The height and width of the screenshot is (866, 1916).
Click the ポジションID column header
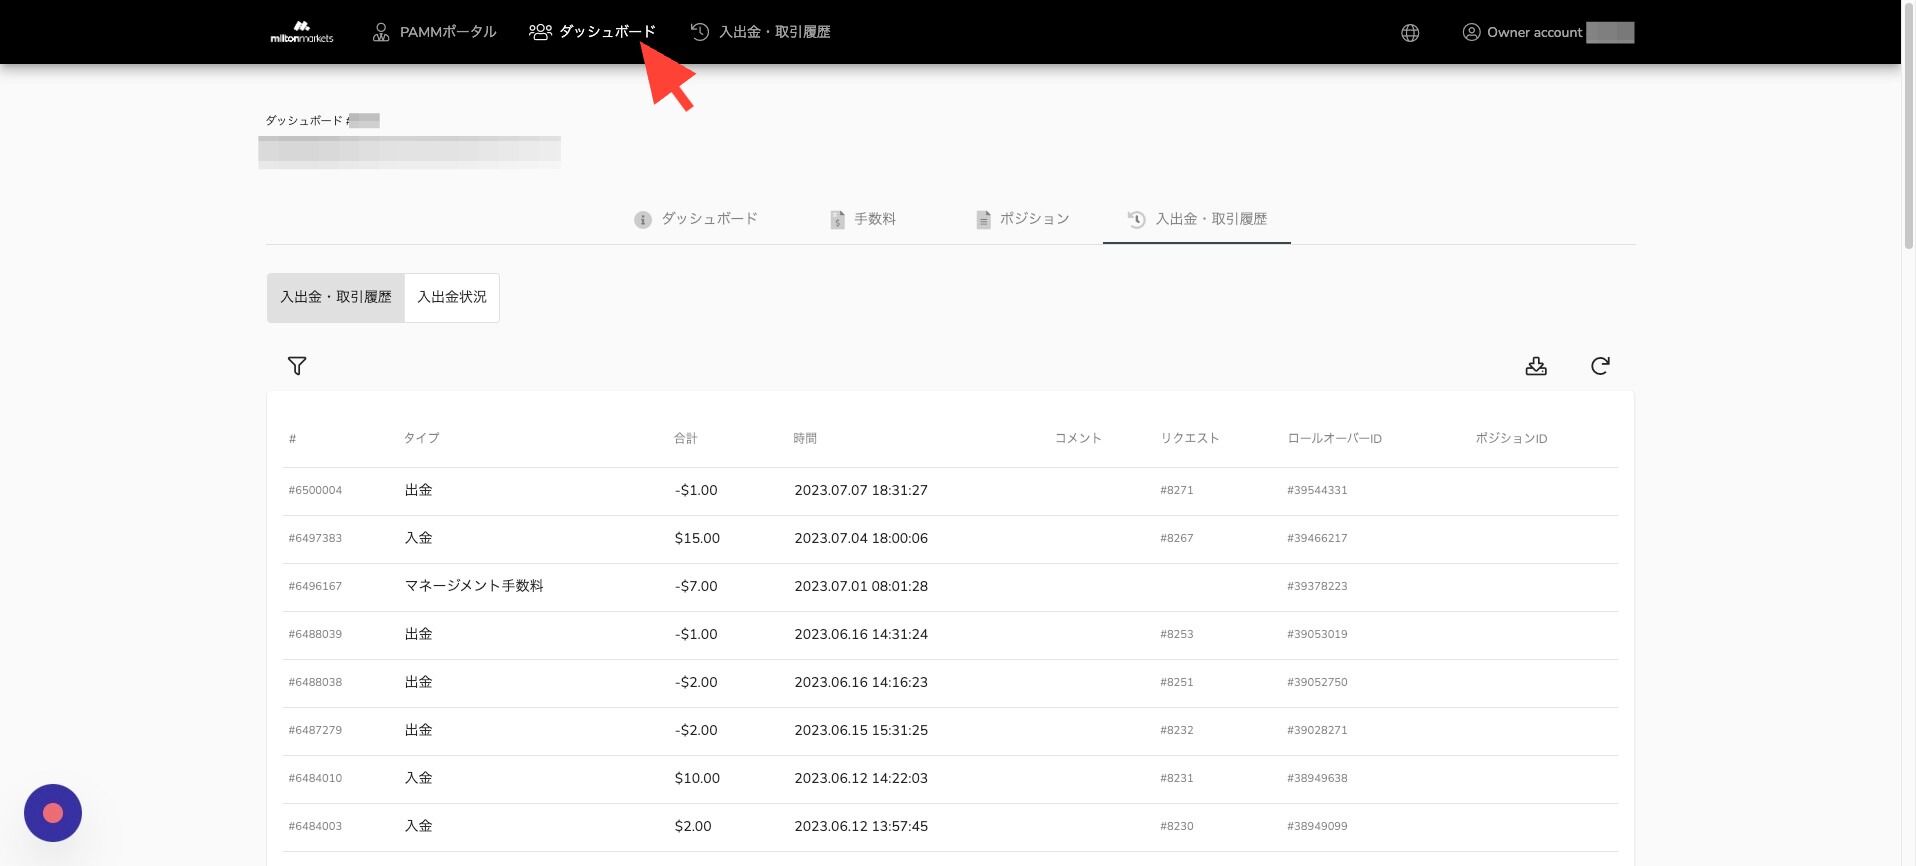tap(1511, 438)
